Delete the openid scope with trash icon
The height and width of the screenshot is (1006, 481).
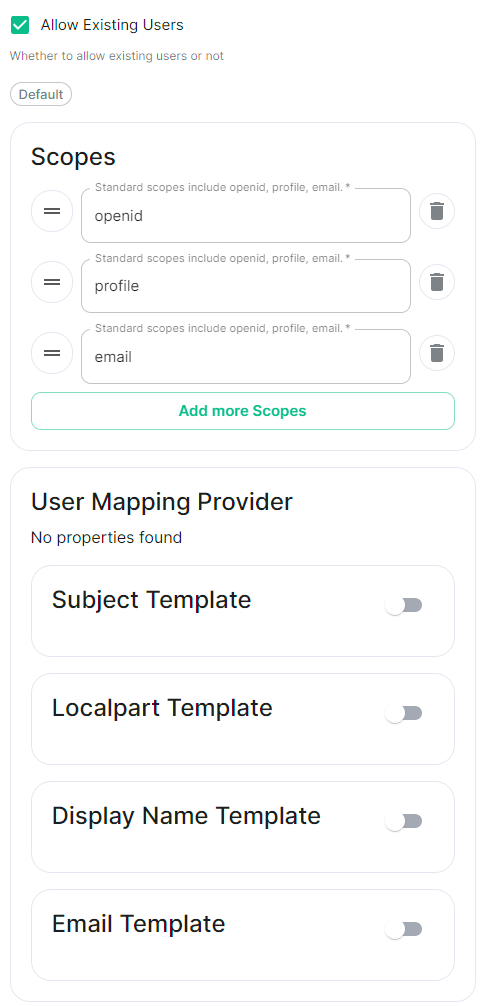coord(437,211)
